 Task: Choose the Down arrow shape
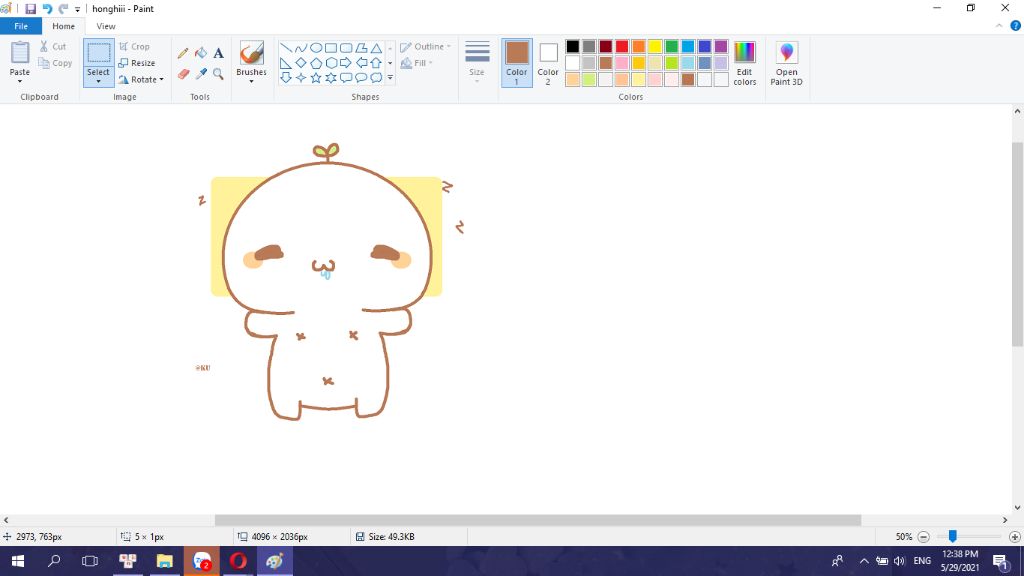tap(285, 78)
